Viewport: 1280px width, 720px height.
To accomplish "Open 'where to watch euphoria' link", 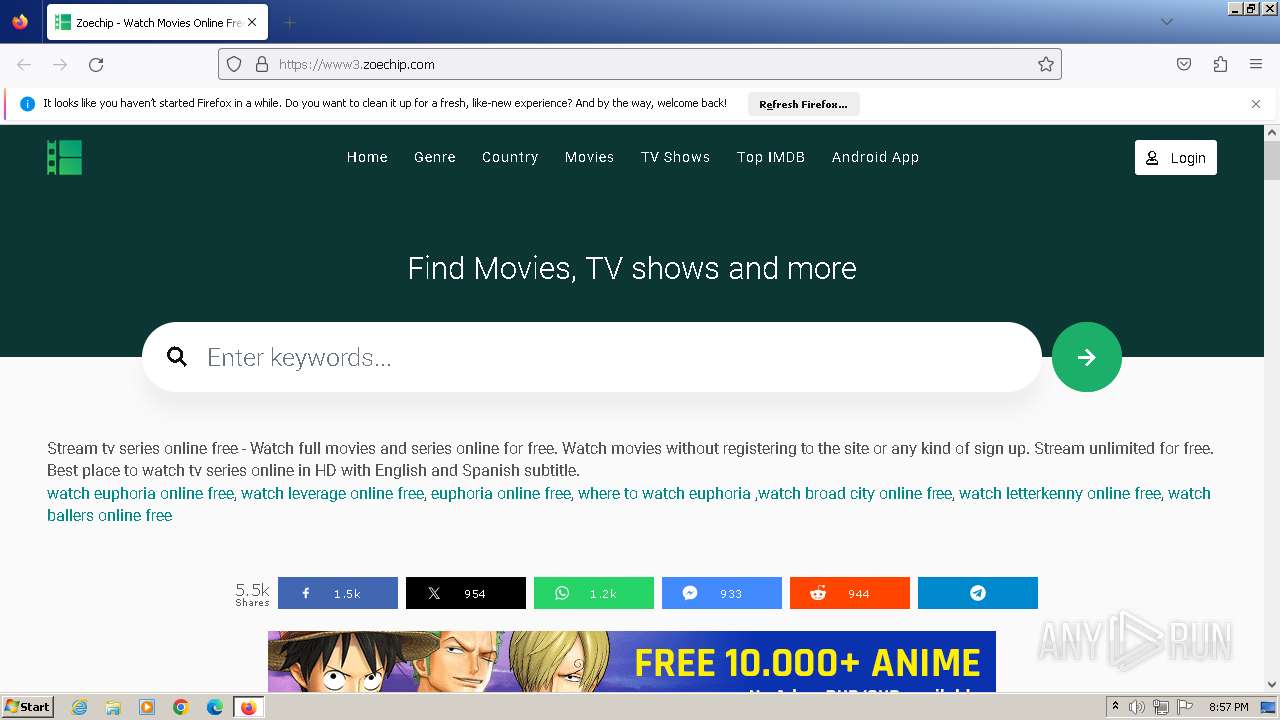I will pos(664,493).
